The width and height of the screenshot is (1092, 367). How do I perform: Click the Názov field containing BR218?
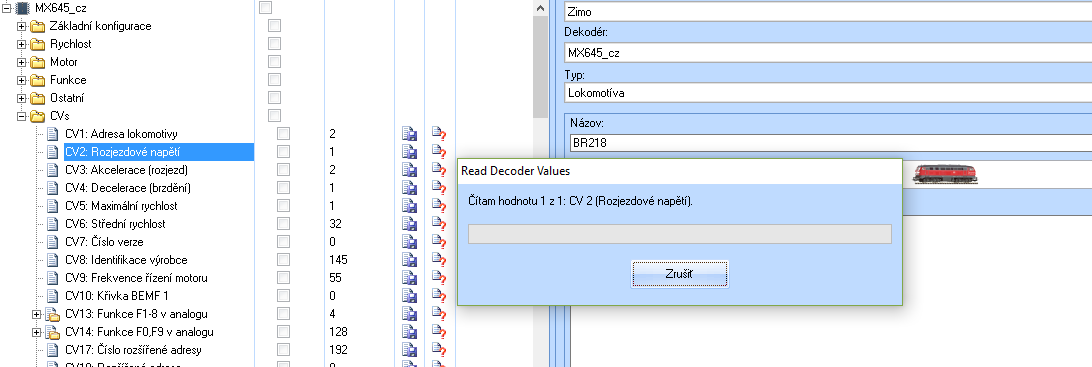click(829, 143)
